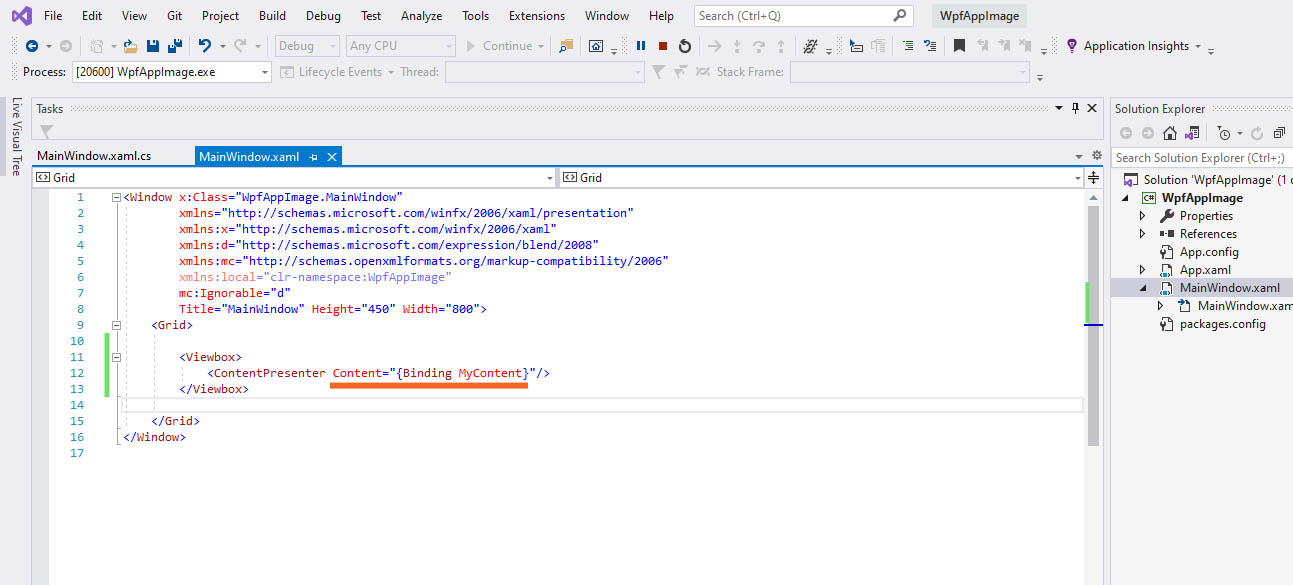
Task: Click the Save All icon in toolbar
Action: (174, 46)
